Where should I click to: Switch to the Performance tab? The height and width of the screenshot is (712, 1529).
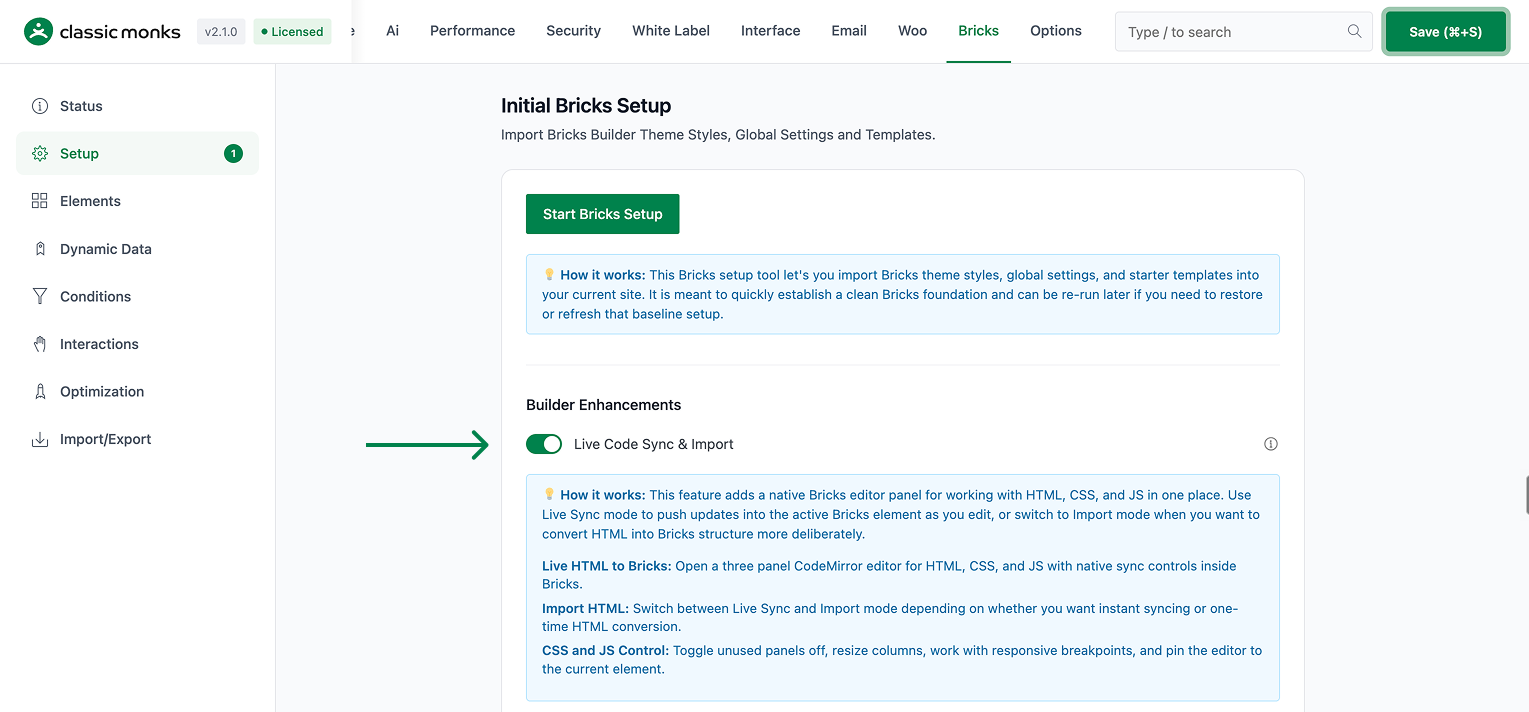472,31
